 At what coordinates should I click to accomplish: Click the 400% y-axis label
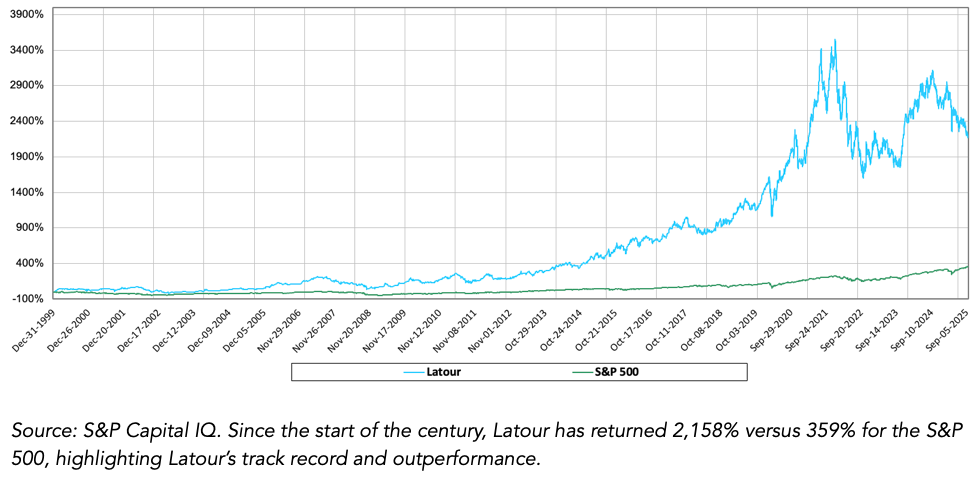[x=30, y=263]
